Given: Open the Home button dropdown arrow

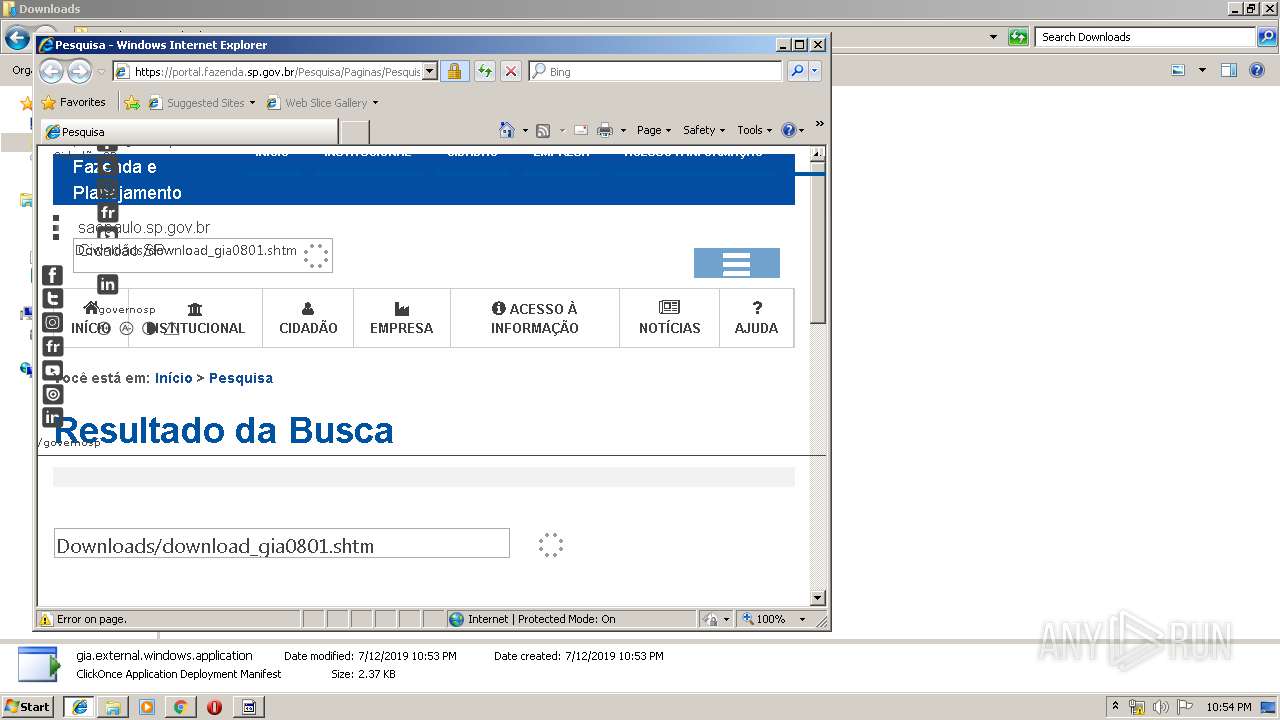Looking at the screenshot, I should coord(525,130).
